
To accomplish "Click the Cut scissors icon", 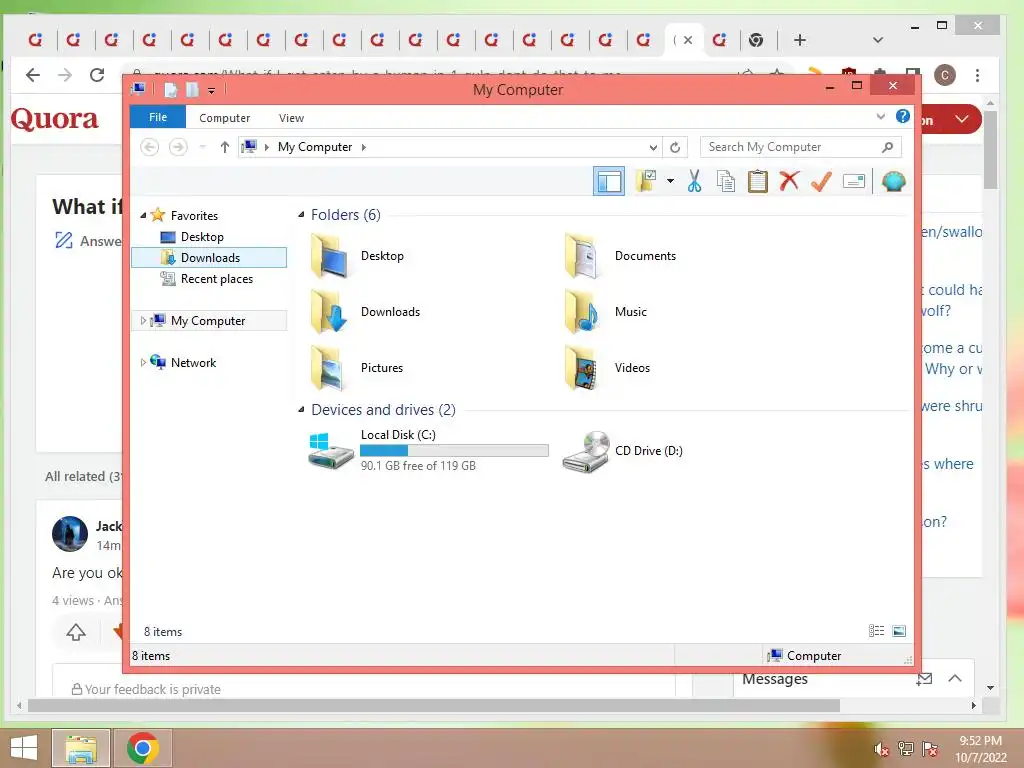I will tap(694, 181).
